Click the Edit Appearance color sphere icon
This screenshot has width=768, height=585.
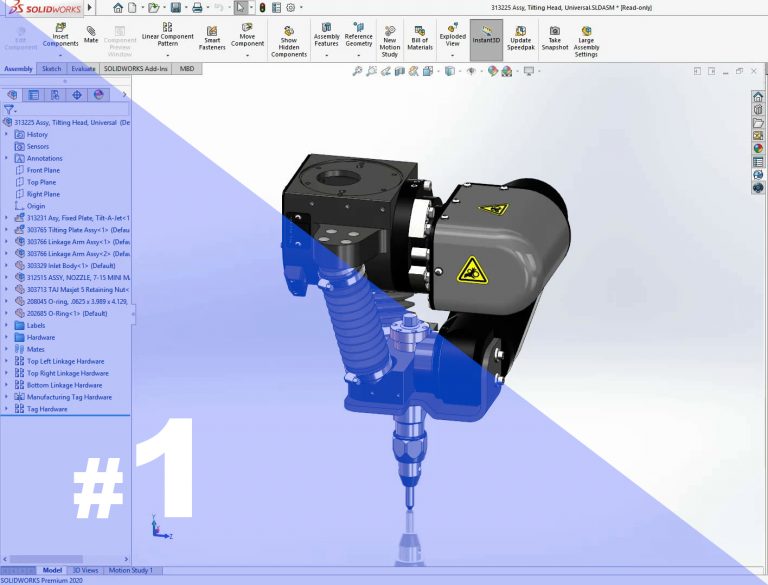pos(493,71)
